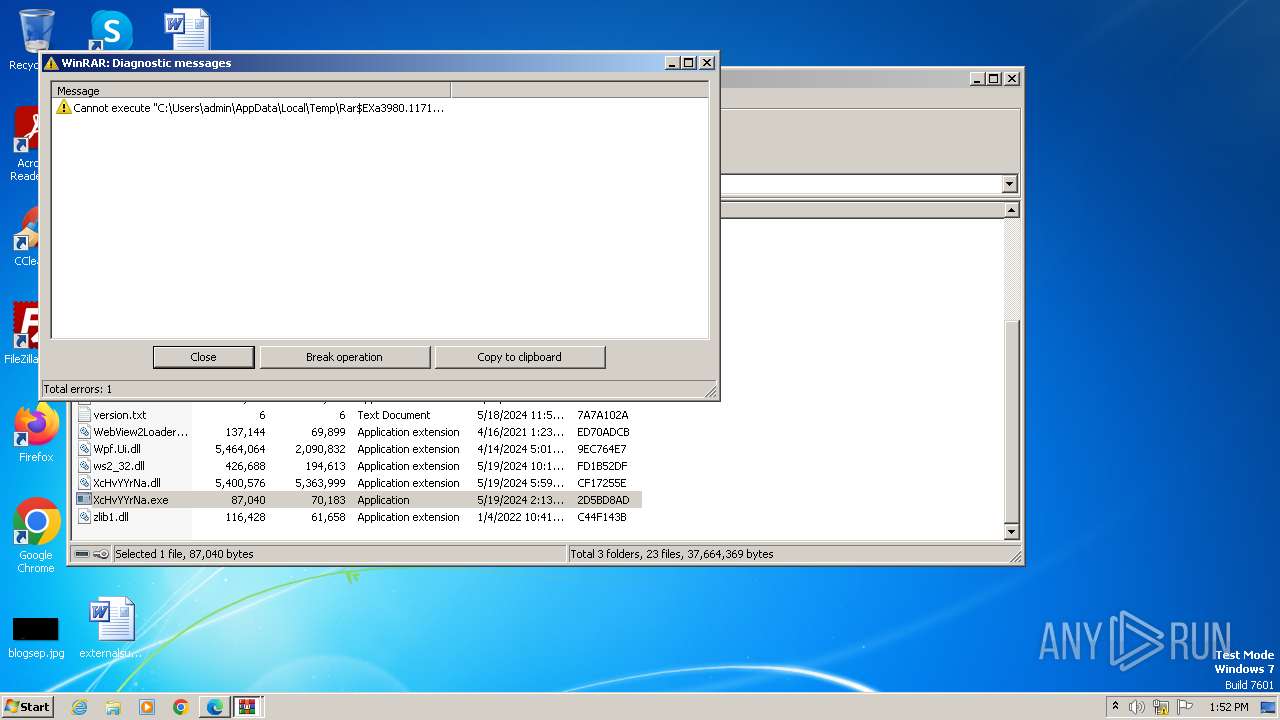Select the WebView2Loader file row
Screen dimensions: 1280x720
[x=359, y=432]
